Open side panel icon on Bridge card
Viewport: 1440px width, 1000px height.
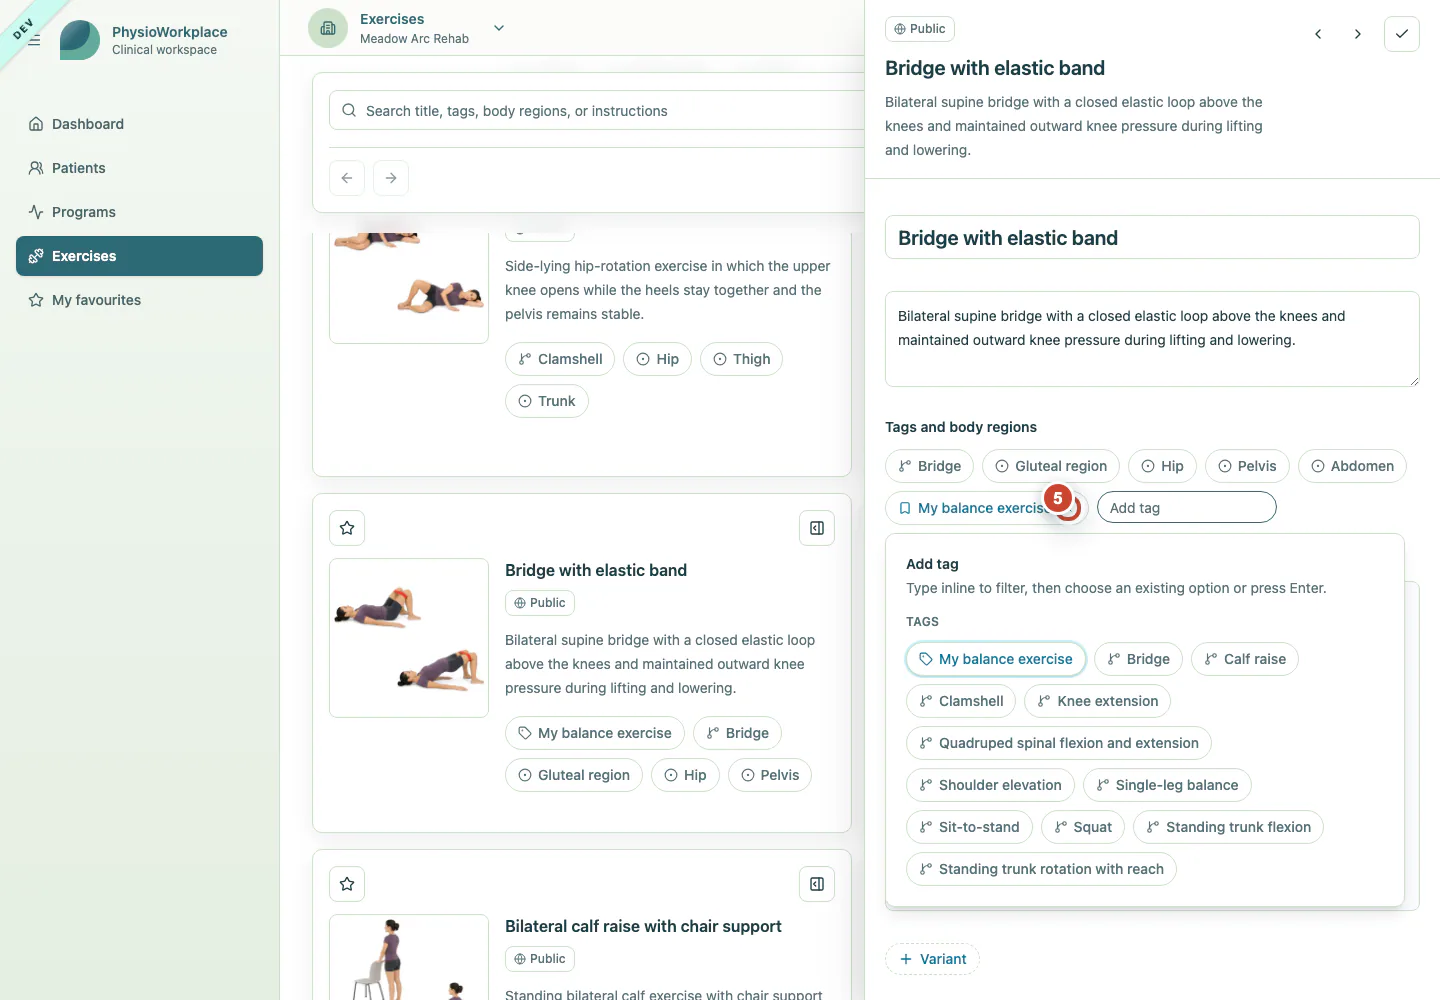(817, 528)
